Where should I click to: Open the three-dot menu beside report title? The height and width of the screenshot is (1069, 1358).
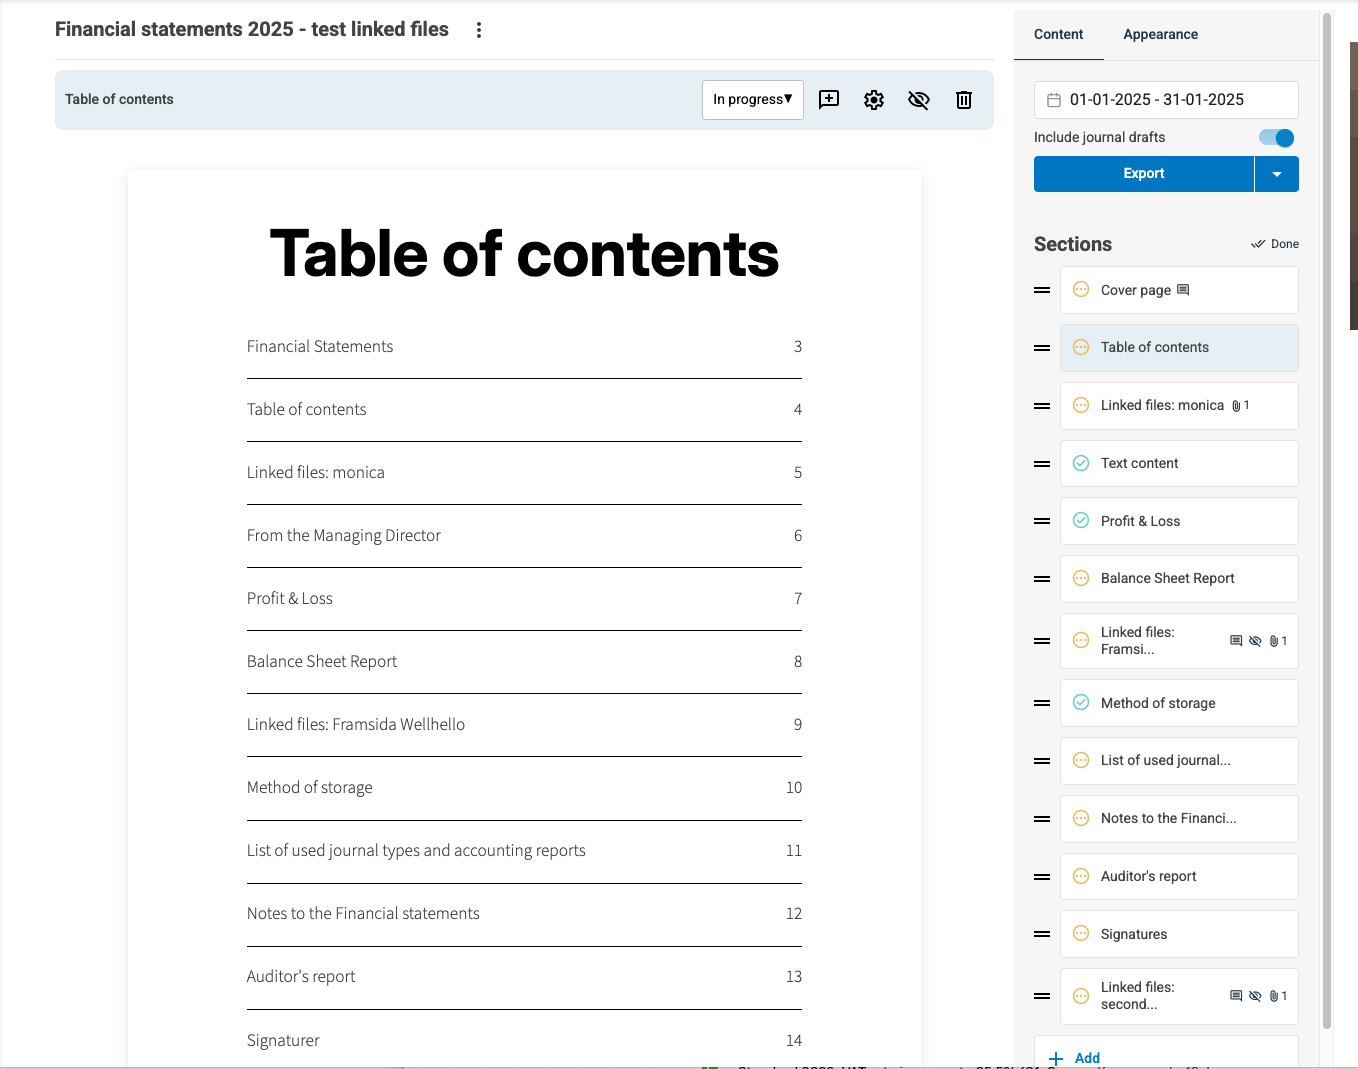coord(479,30)
